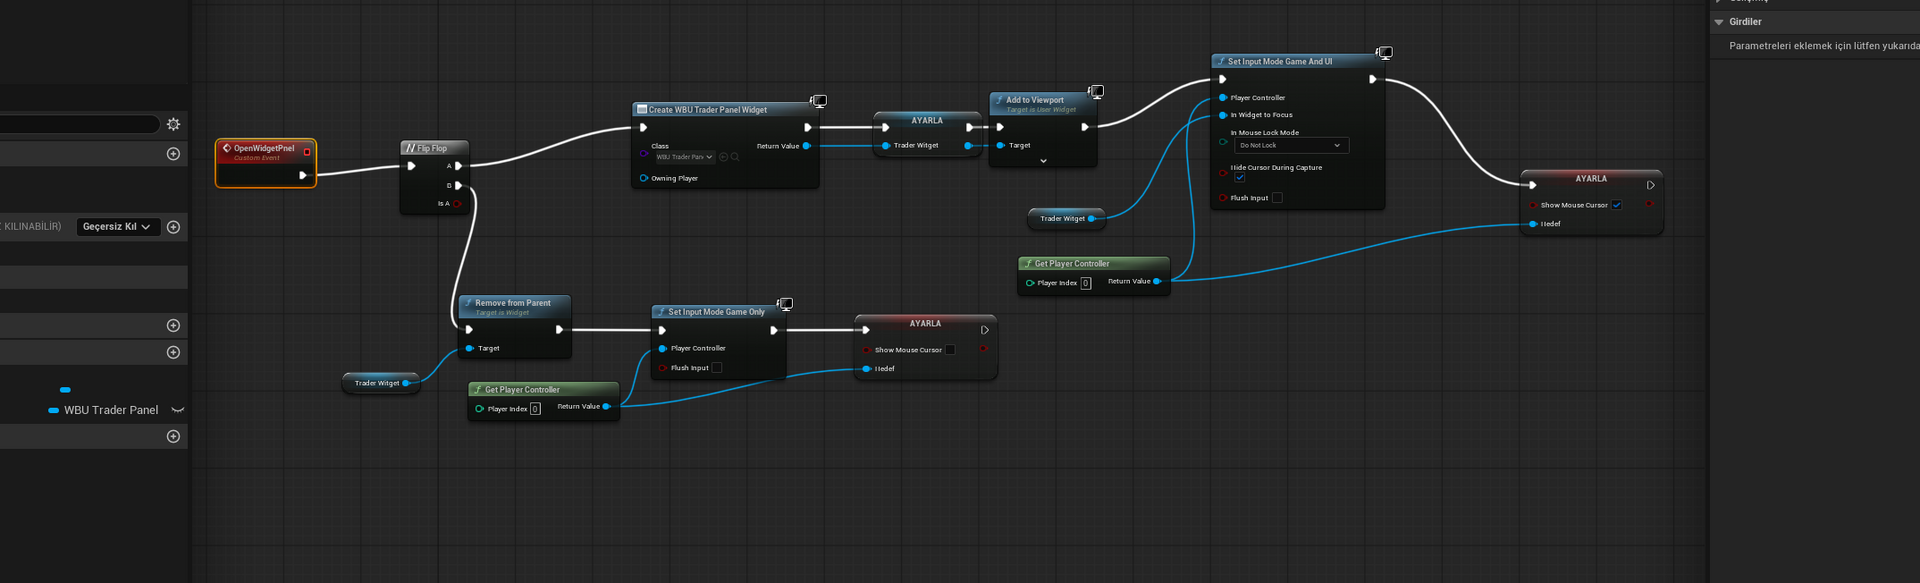
Task: Select the Trader Widget getter below Add to Viewport
Action: pyautogui.click(x=1067, y=218)
